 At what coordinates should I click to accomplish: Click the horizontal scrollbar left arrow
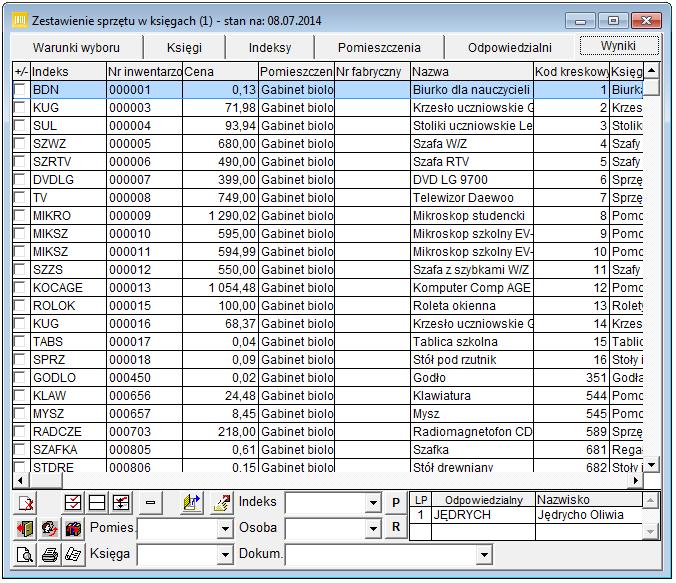[20, 480]
